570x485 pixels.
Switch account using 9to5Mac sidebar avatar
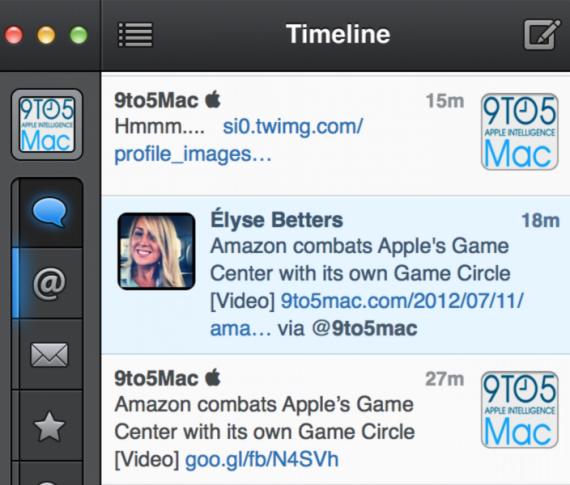[x=47, y=125]
